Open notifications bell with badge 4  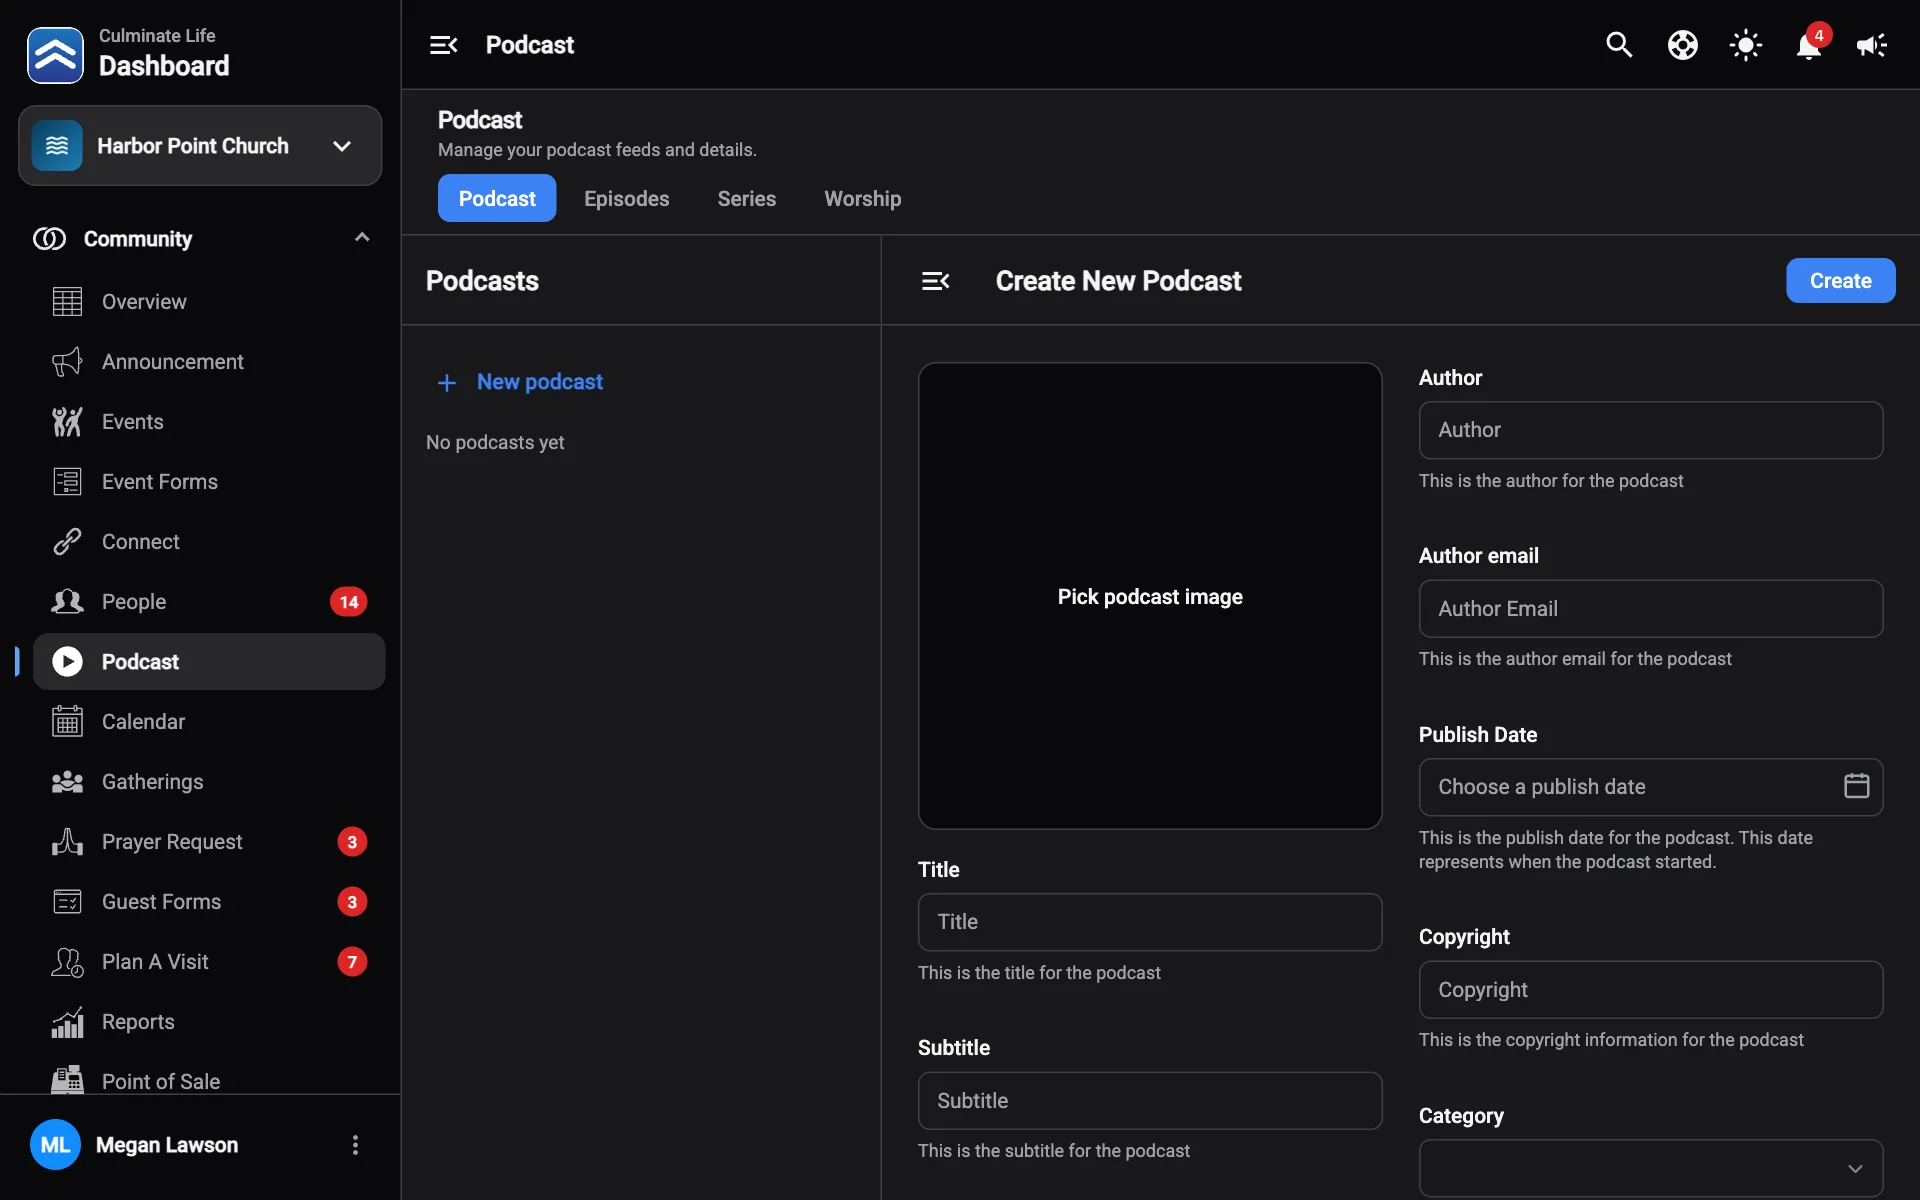pos(1809,45)
